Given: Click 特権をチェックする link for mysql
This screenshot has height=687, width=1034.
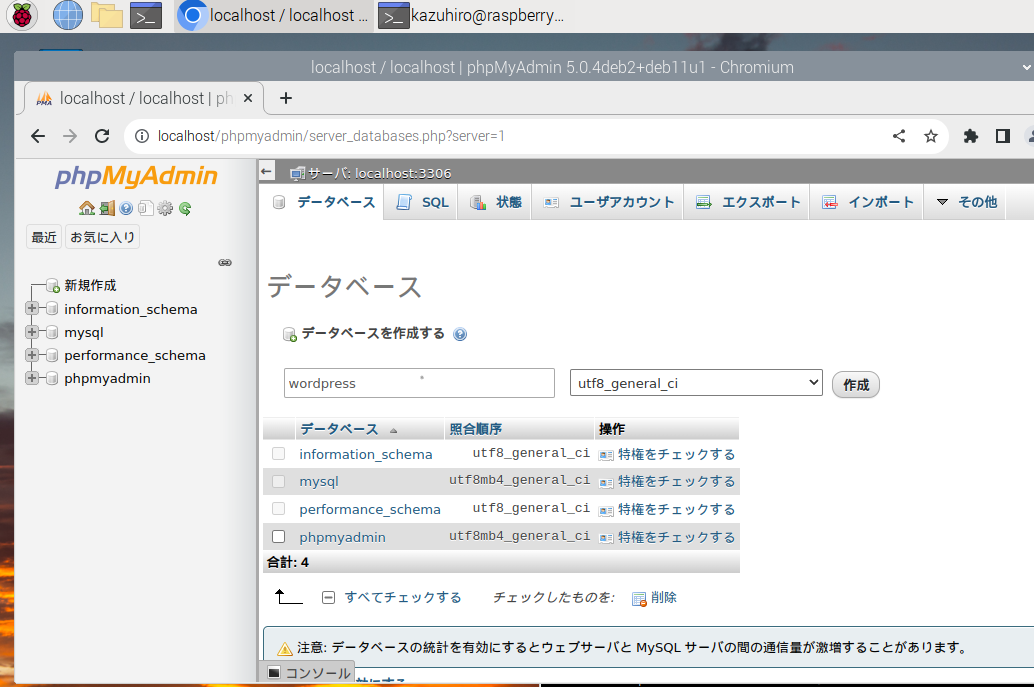Looking at the screenshot, I should (x=675, y=482).
